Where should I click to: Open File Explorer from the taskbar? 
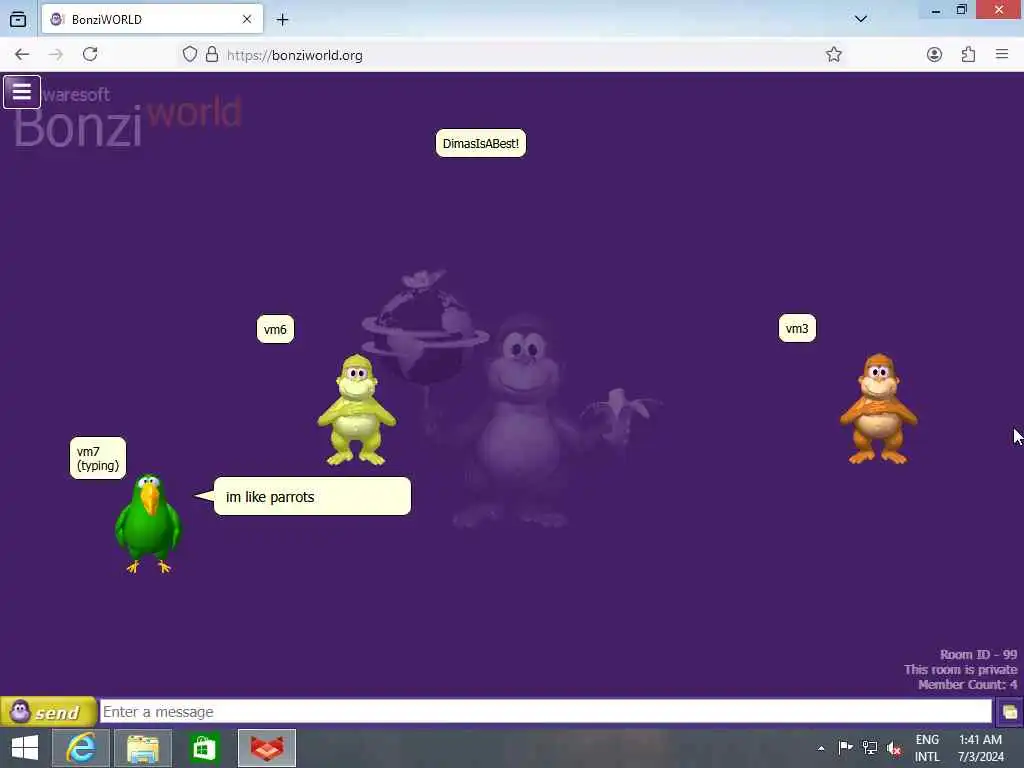coord(143,748)
